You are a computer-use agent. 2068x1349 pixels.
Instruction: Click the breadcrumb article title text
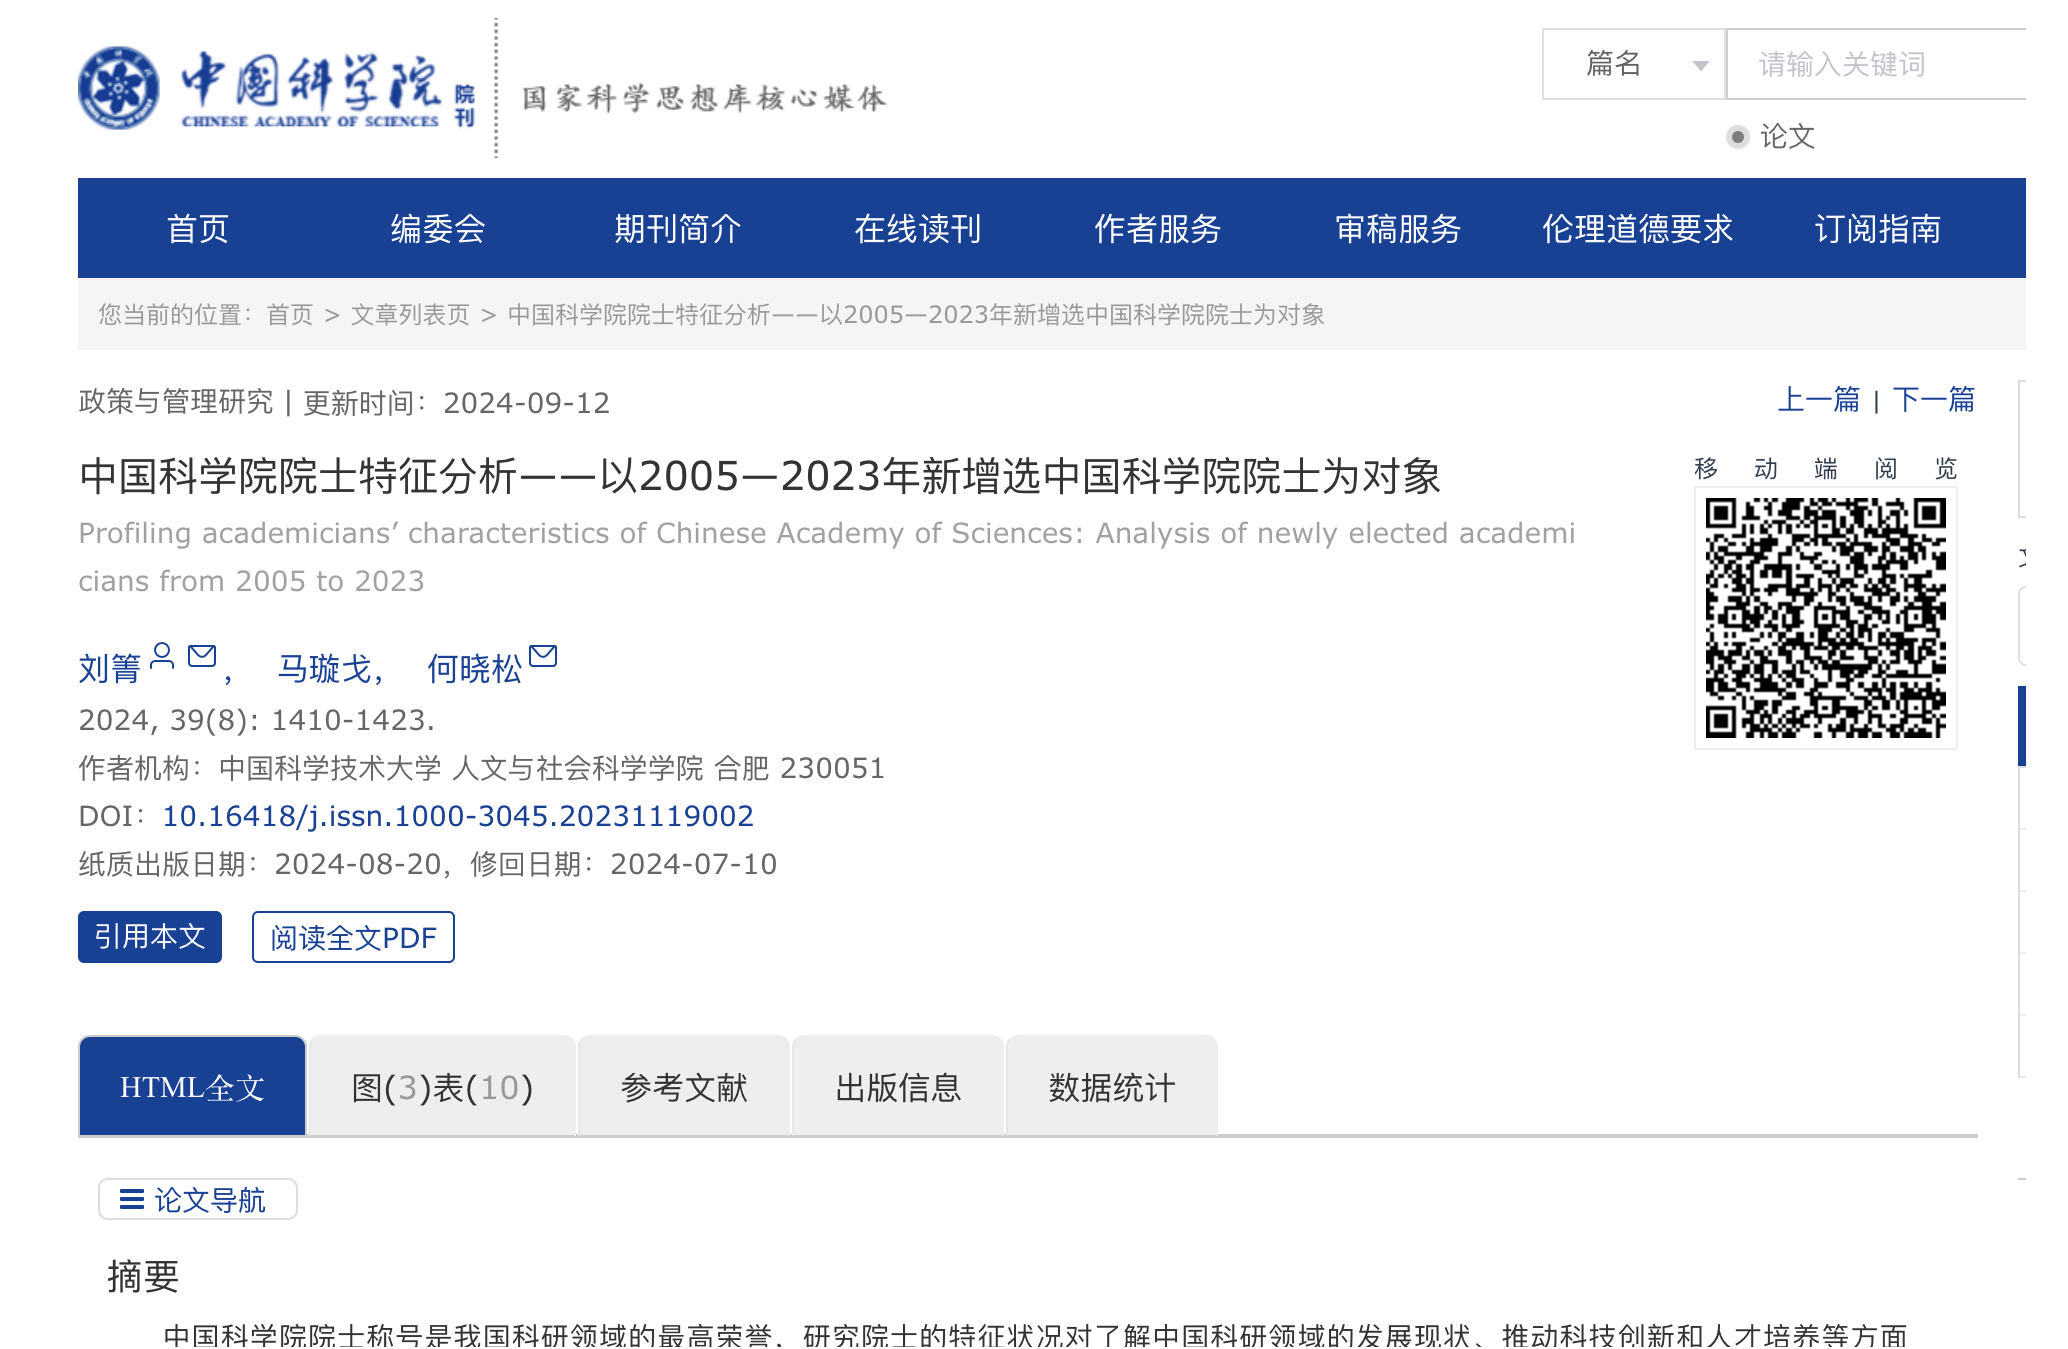[916, 315]
